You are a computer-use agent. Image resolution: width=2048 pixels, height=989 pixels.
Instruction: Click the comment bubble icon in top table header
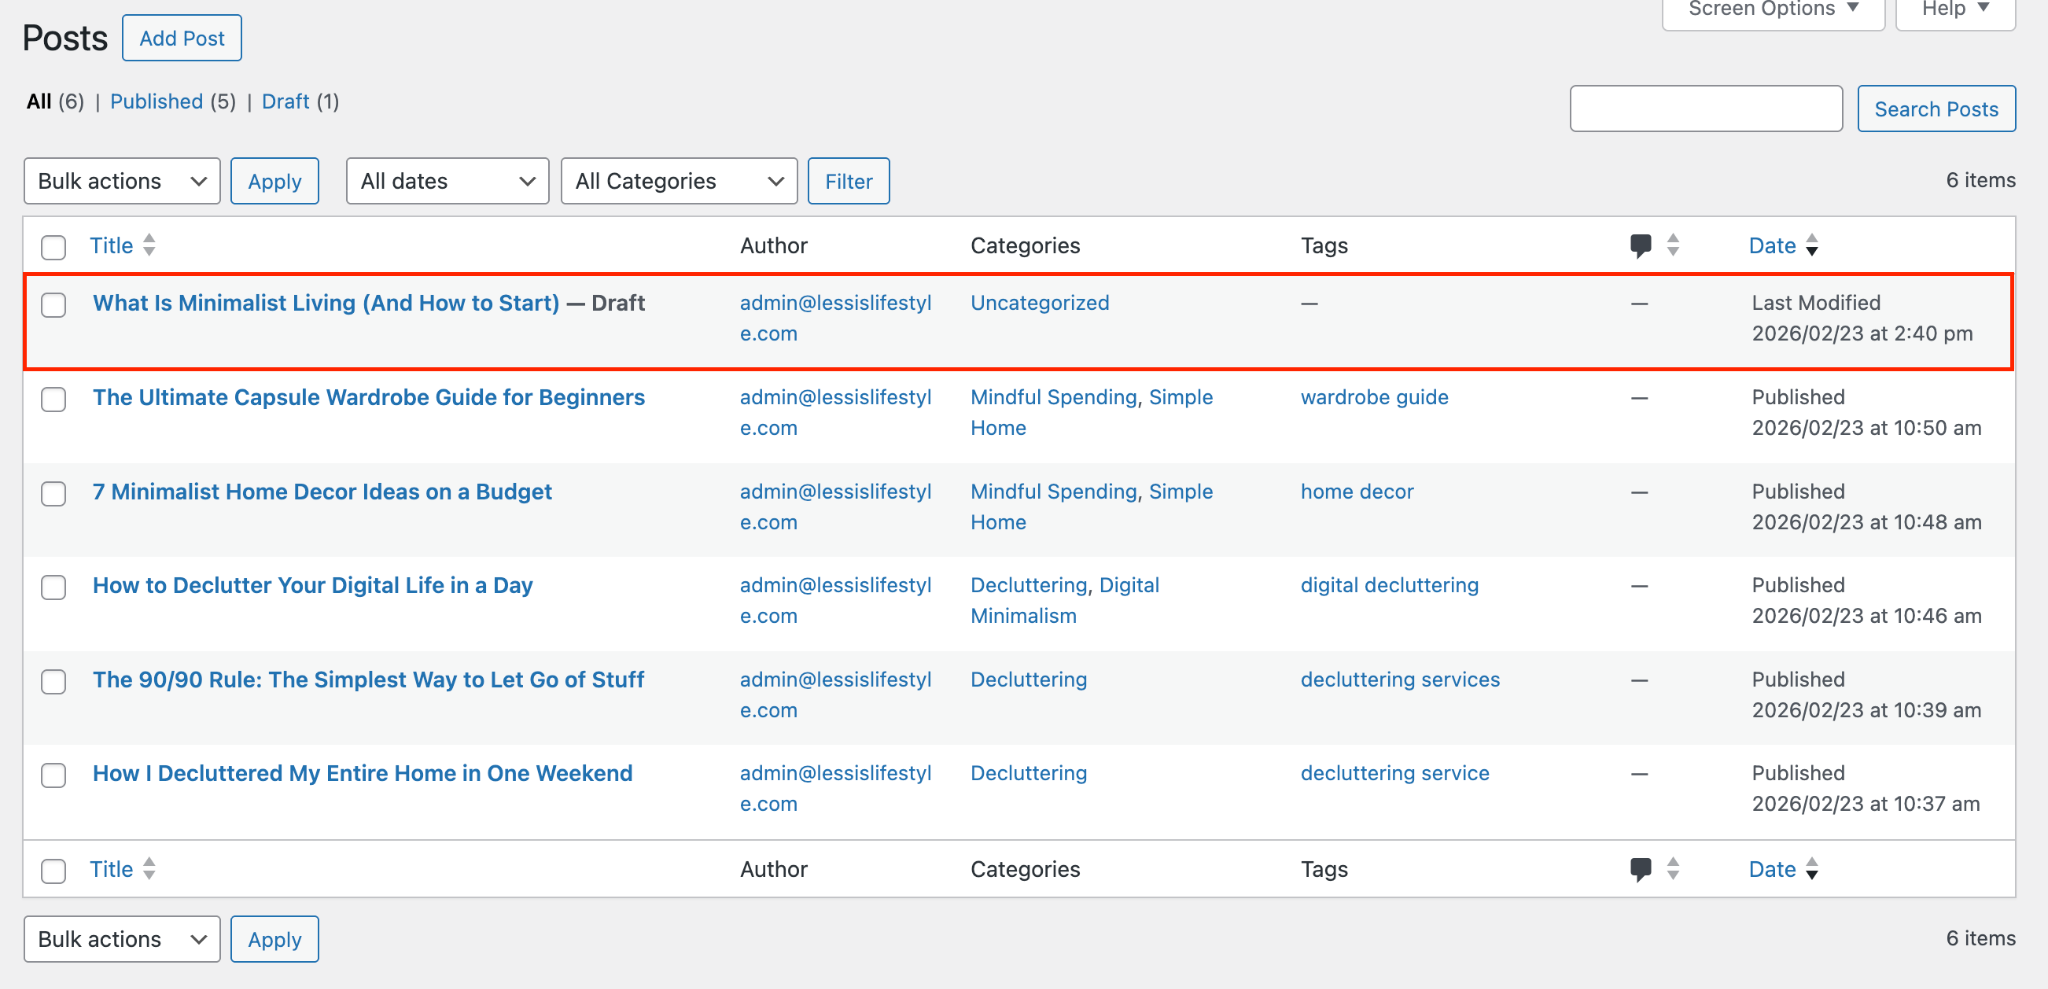click(x=1639, y=245)
